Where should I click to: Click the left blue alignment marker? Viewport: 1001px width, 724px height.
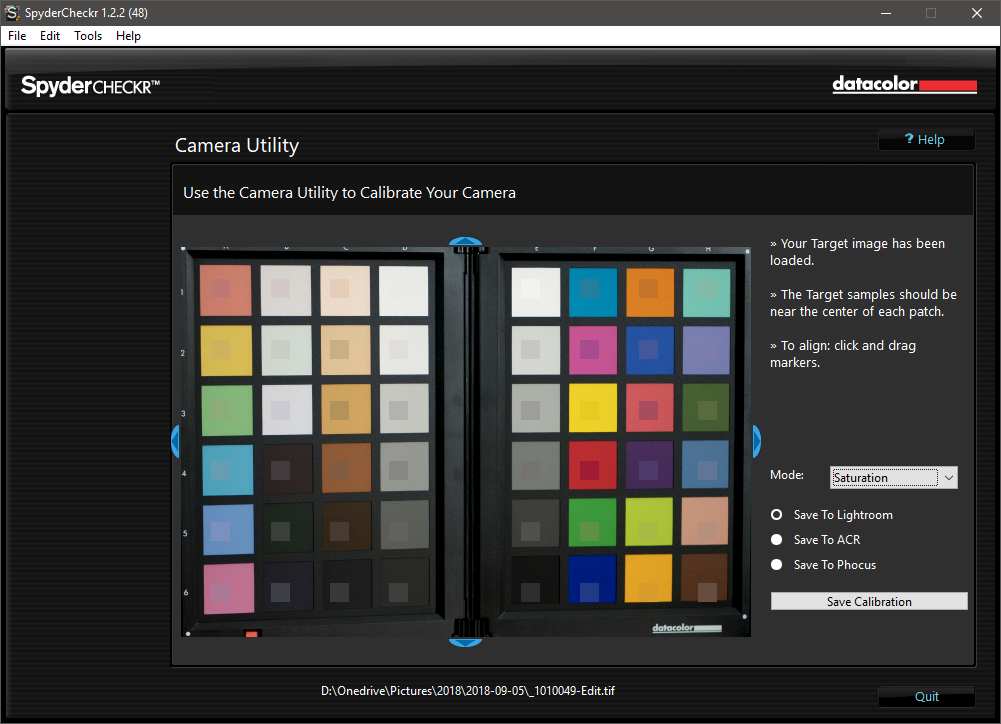pyautogui.click(x=175, y=441)
